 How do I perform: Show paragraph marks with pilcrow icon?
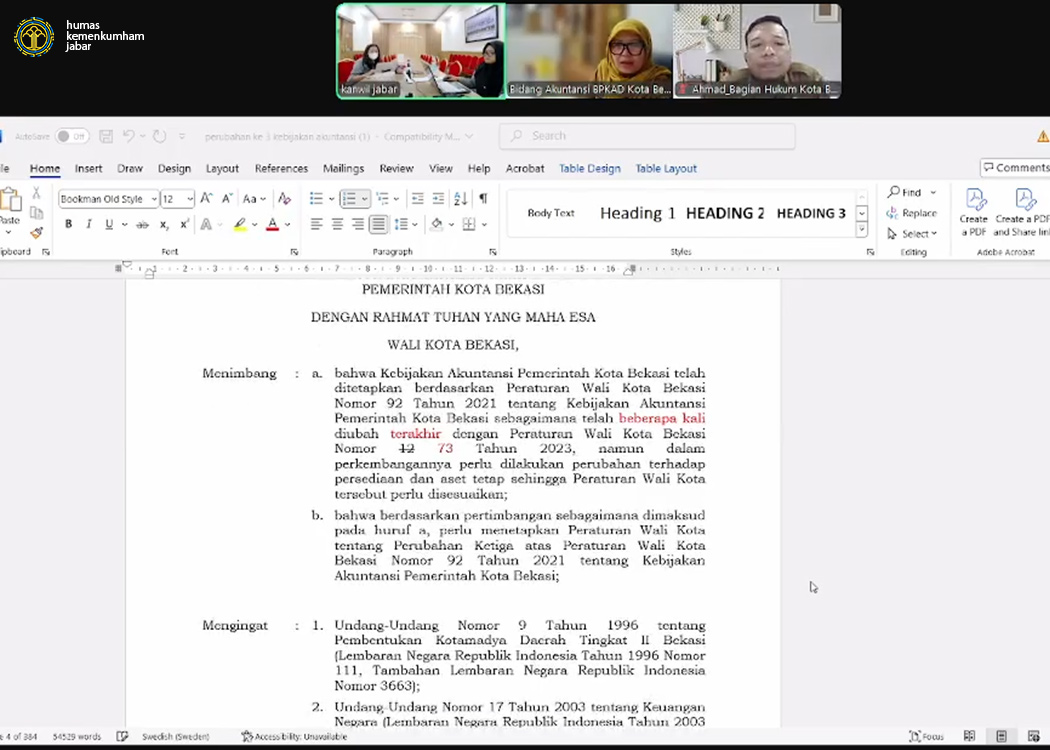[483, 199]
